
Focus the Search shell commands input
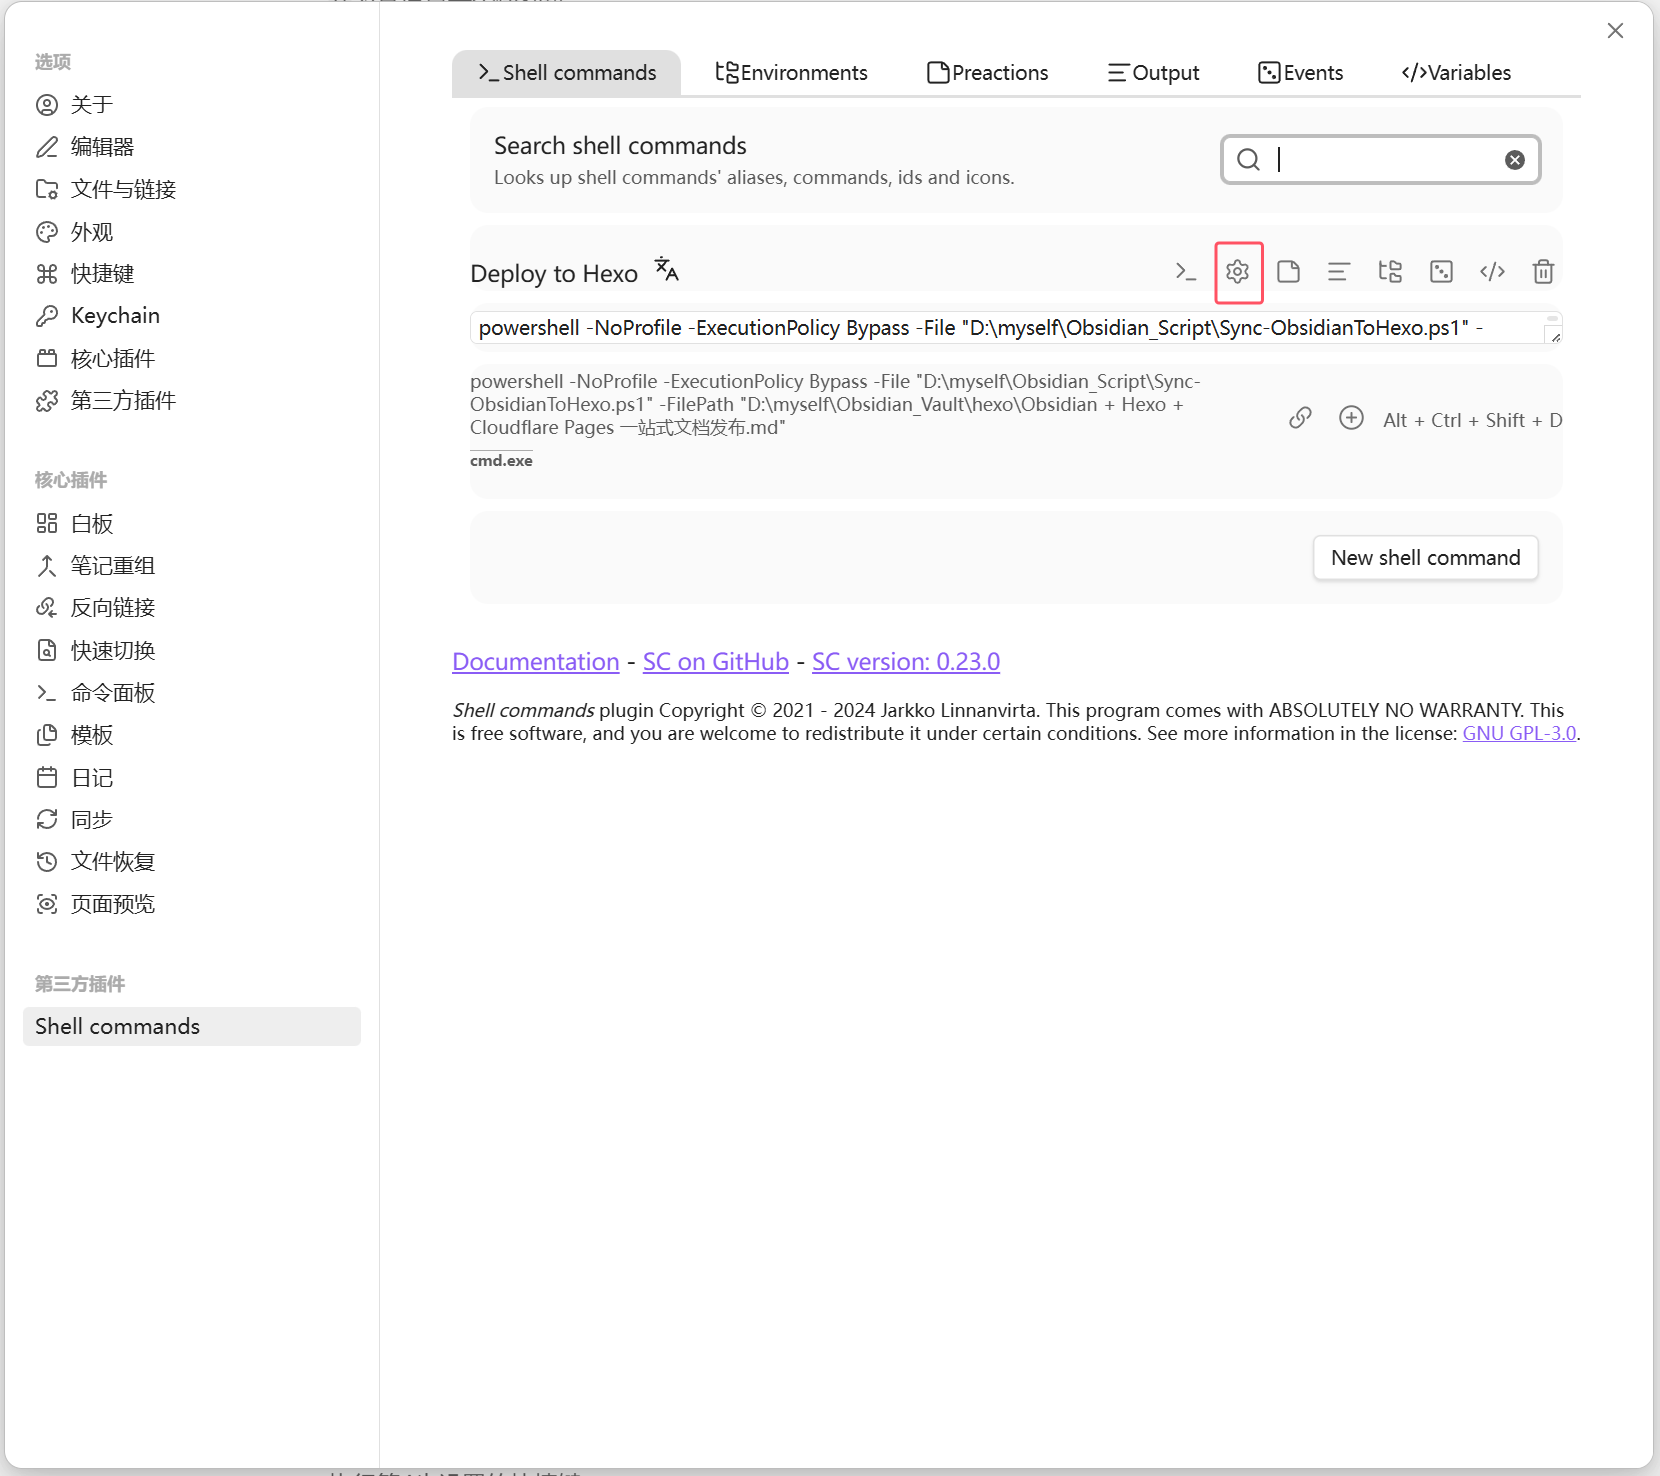(1385, 160)
